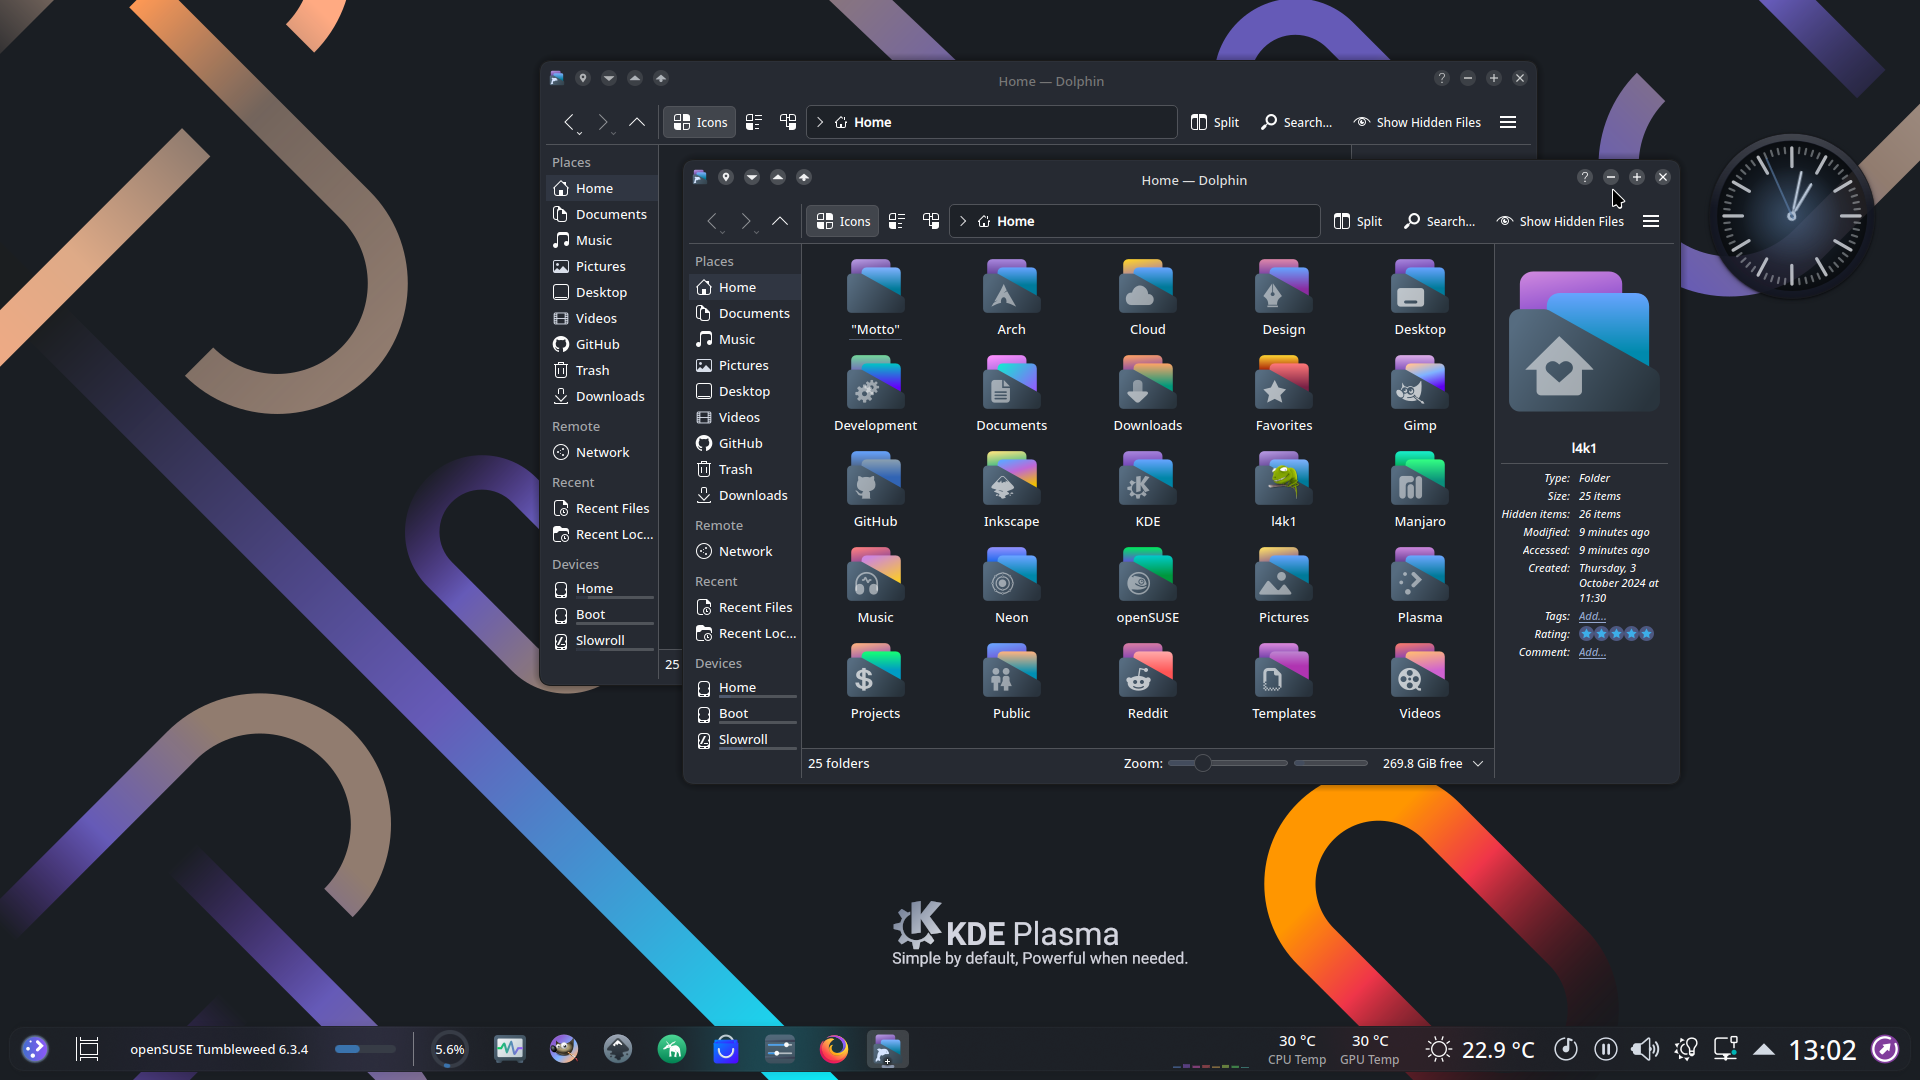Expand free space dropdown in status bar
The height and width of the screenshot is (1080, 1920).
click(1478, 763)
